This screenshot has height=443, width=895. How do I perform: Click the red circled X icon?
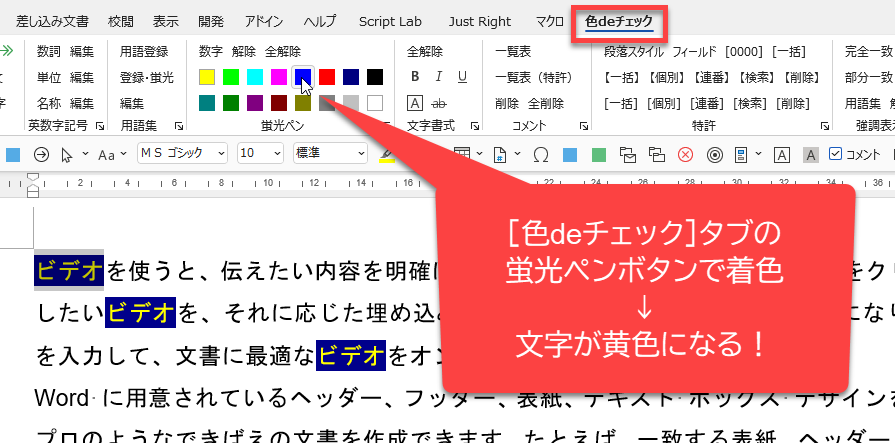point(685,154)
